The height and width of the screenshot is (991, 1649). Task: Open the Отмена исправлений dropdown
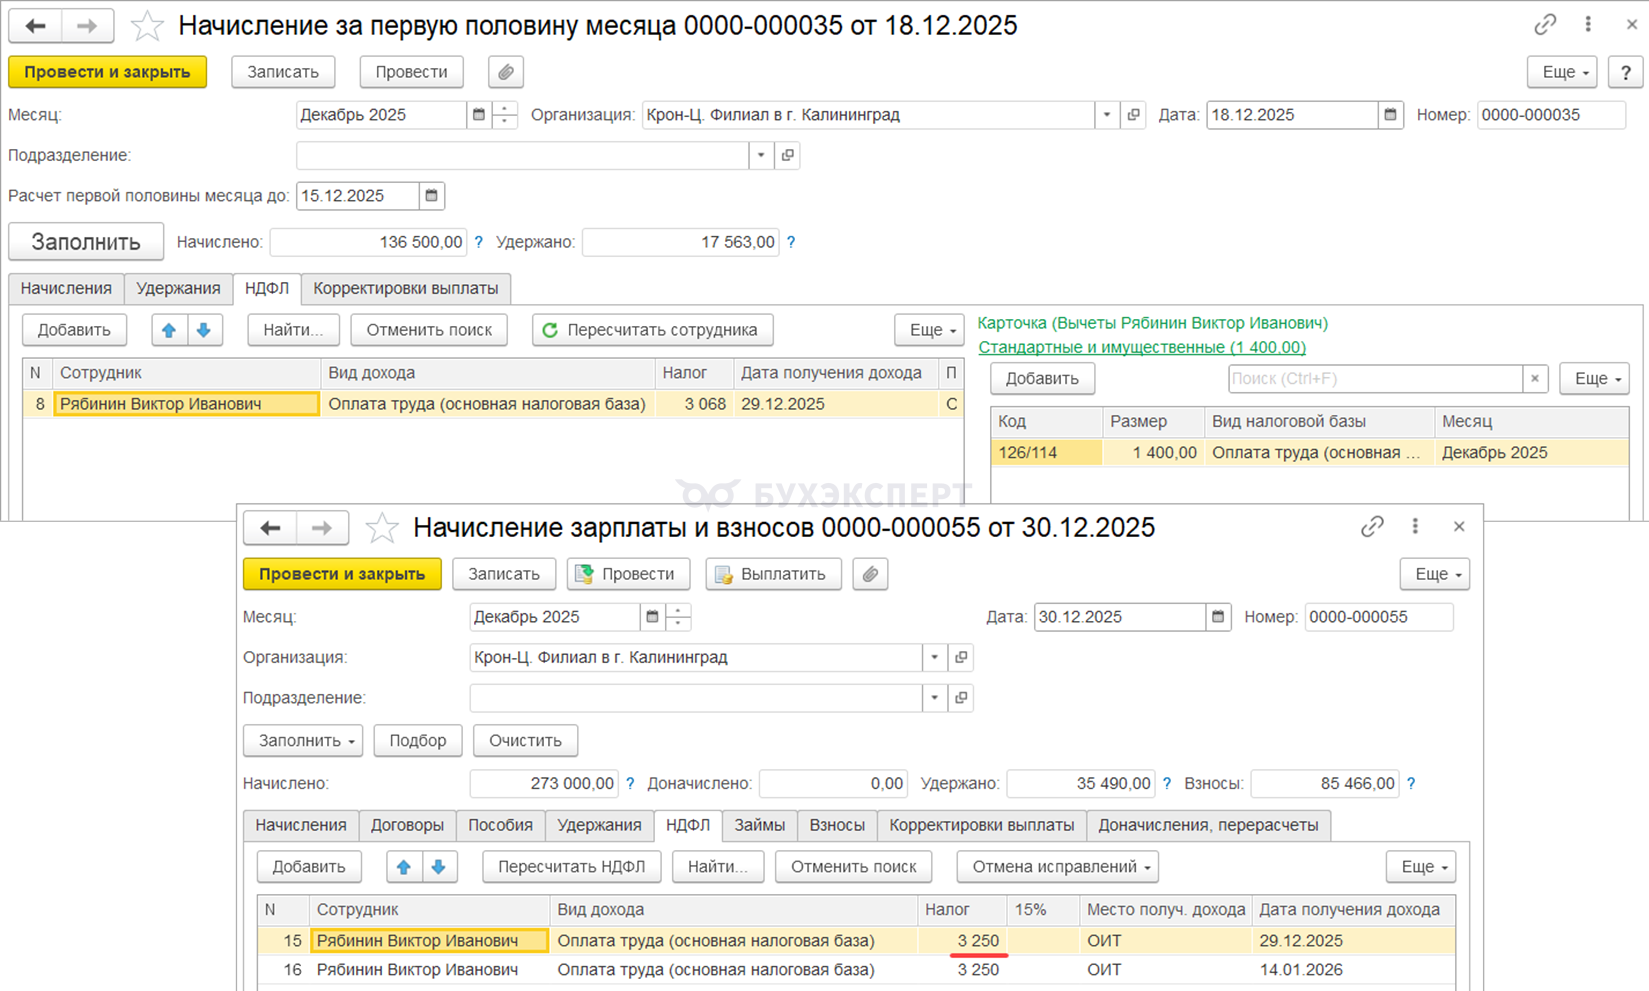click(x=1057, y=867)
